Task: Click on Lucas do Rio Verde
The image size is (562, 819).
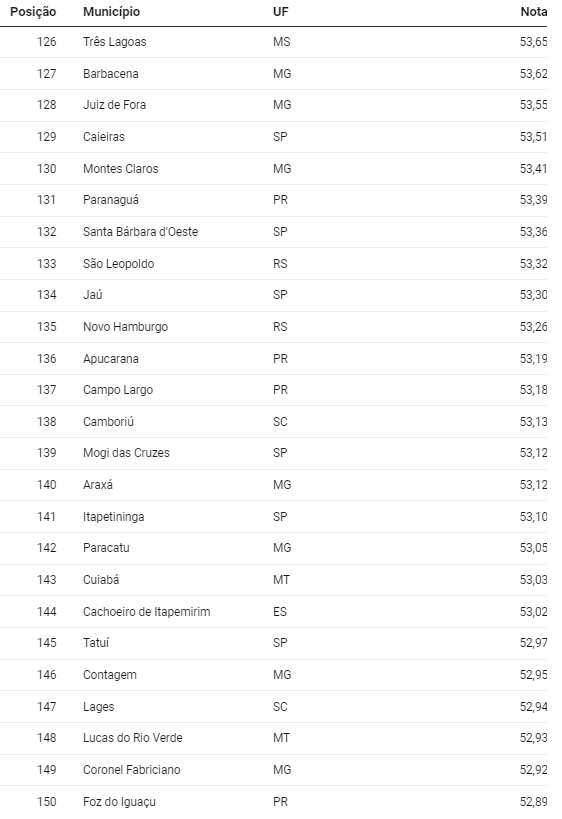Action: [133, 738]
